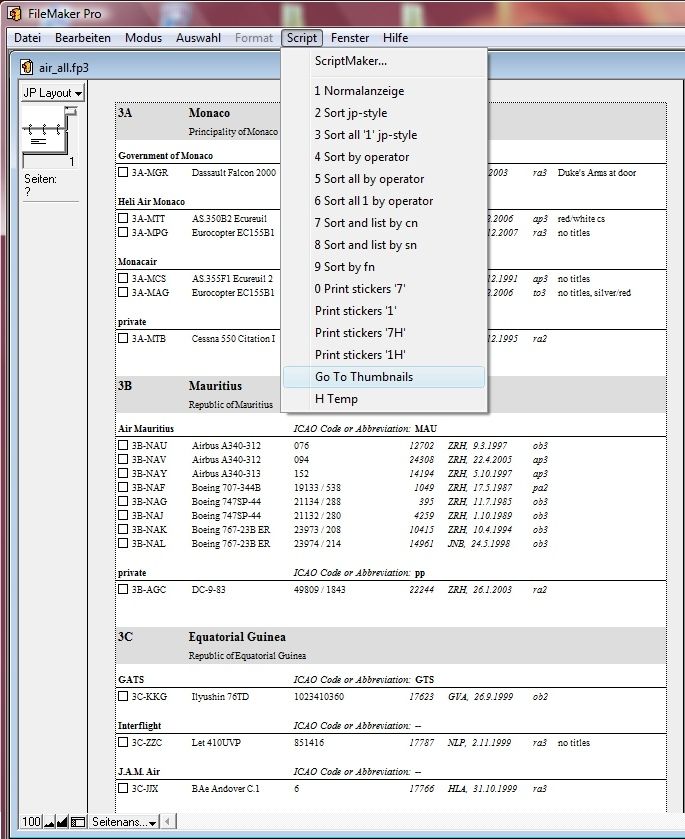Run script 3 Sort all '1' jp-style
Screen dimensions: 685x839
(x=384, y=135)
